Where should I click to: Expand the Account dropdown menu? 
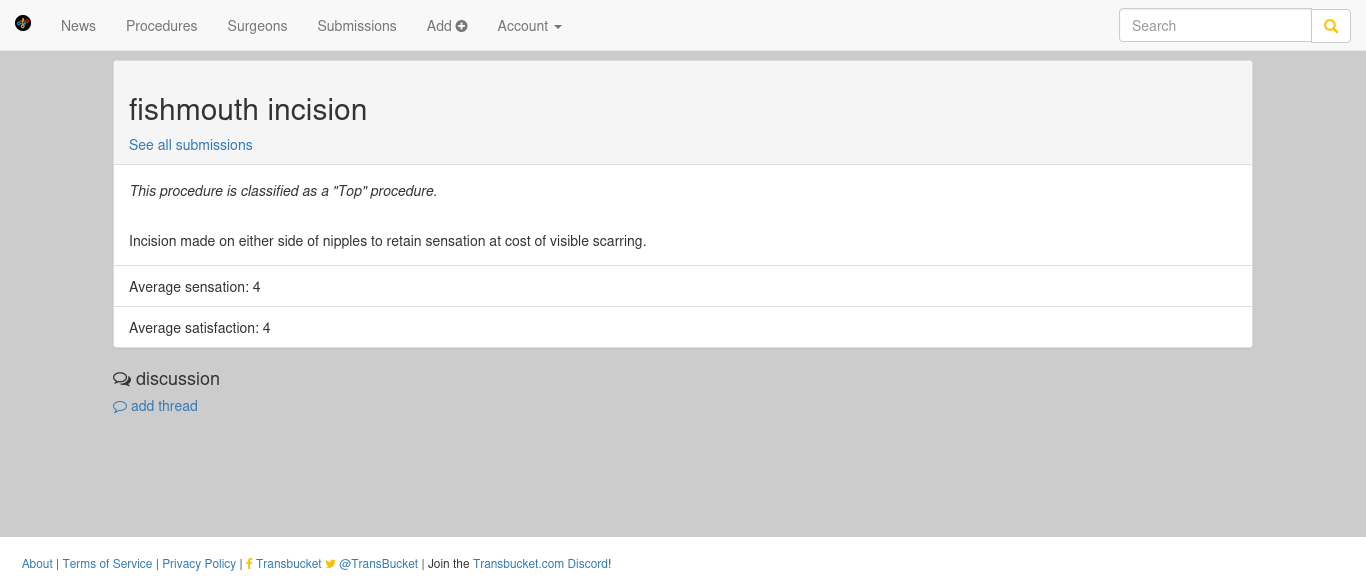(530, 26)
